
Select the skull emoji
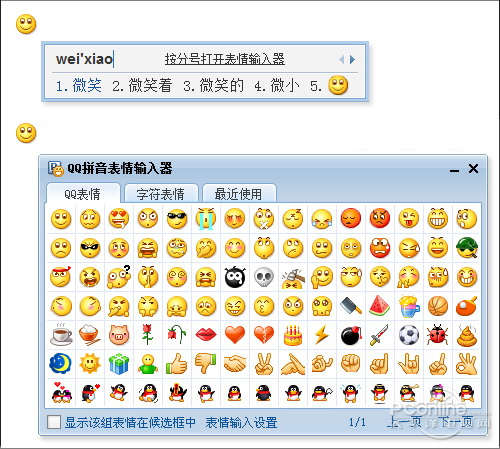tap(264, 277)
